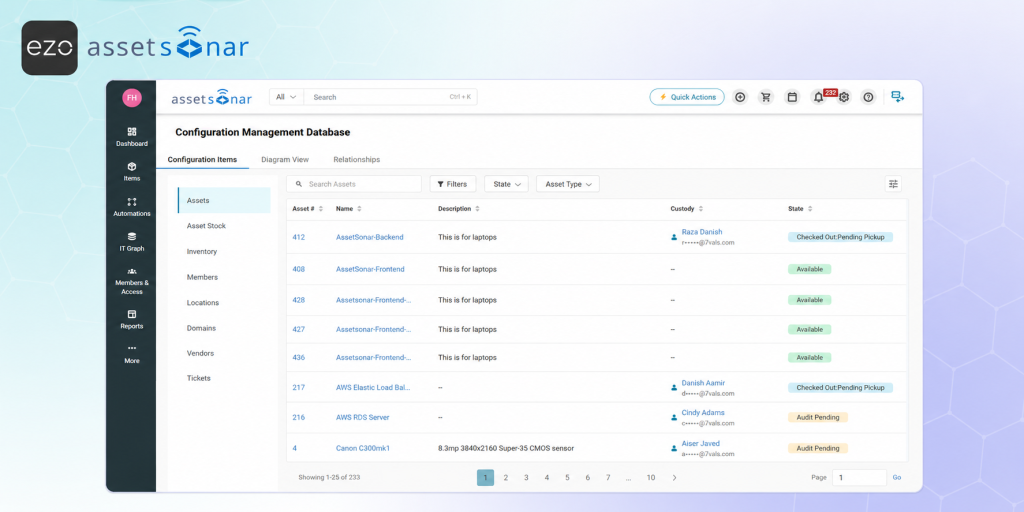This screenshot has height=512, width=1024.
Task: Open the All search scope dropdown
Action: point(286,97)
